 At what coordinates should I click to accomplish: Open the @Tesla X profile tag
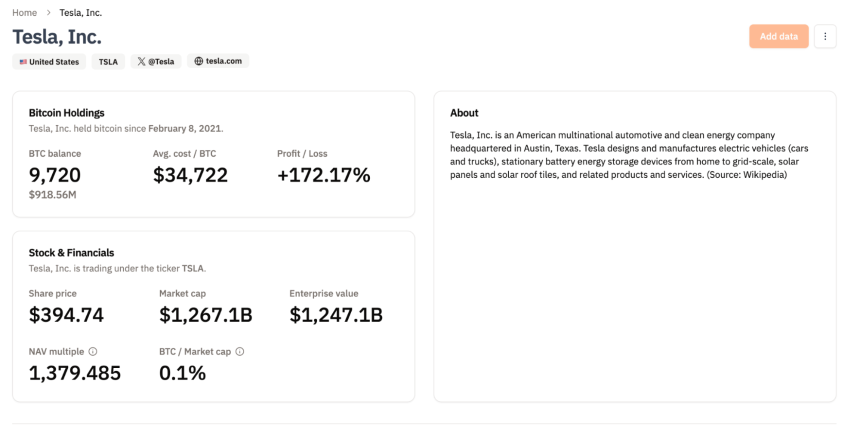point(156,61)
